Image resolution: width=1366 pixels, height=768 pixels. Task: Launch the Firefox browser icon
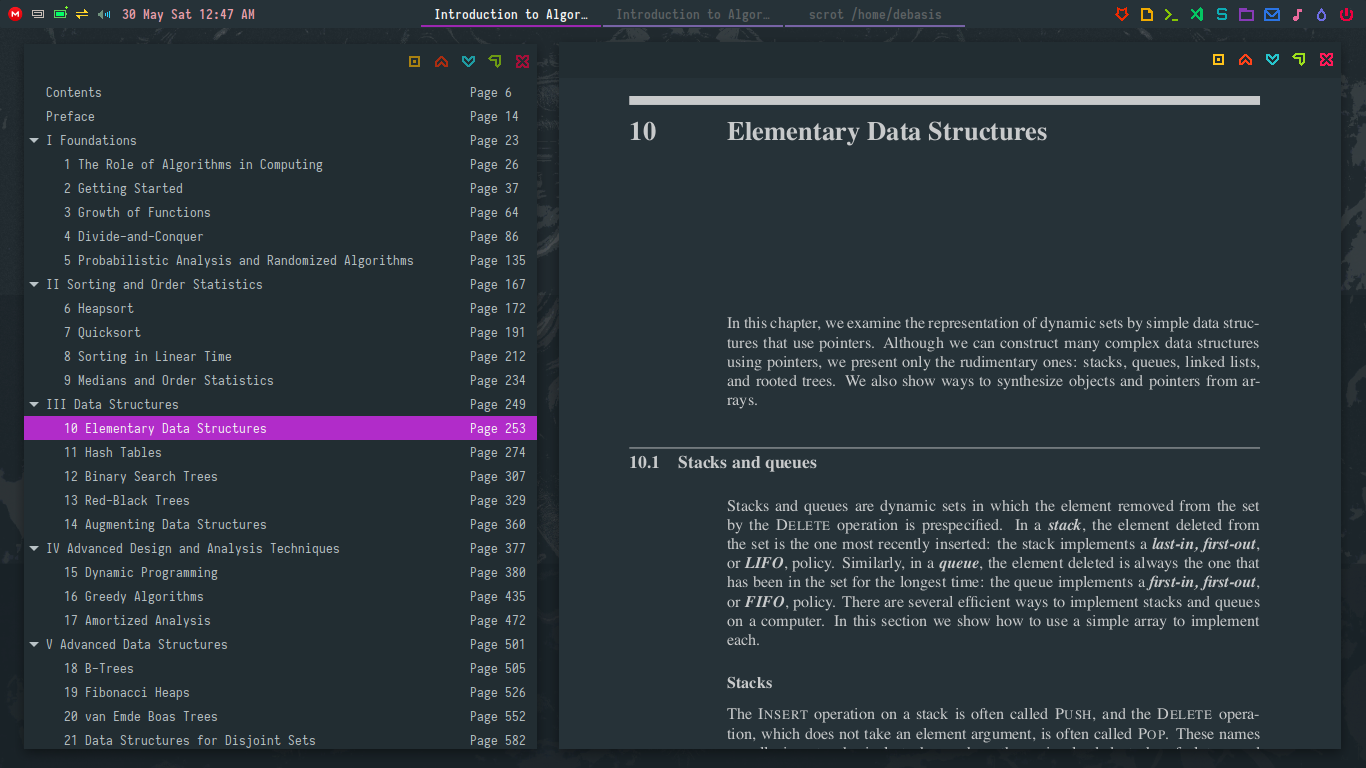(1122, 15)
